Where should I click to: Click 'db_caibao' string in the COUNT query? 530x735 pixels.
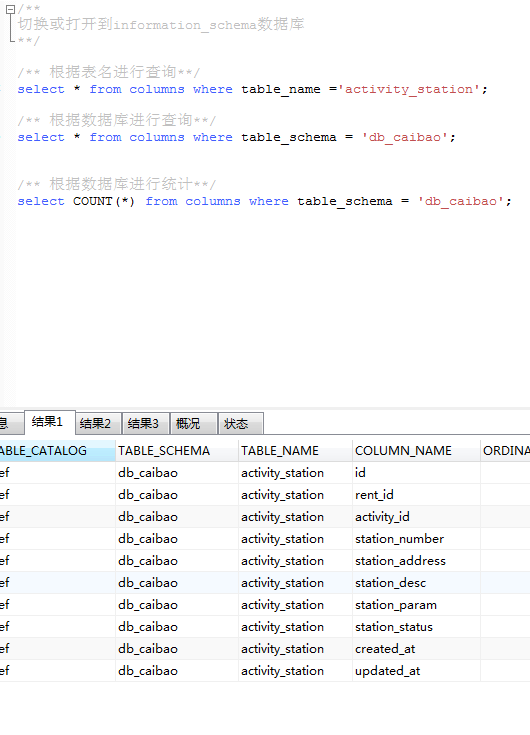pyautogui.click(x=461, y=201)
